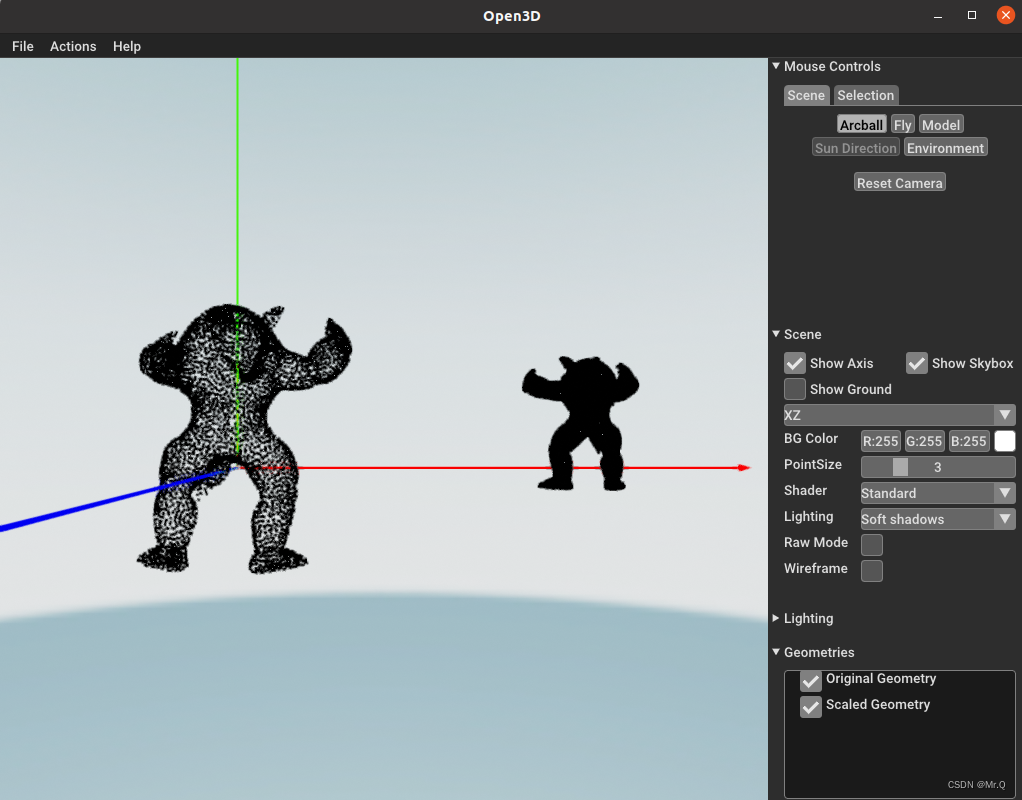Uncheck the Show Axis checkbox

[x=795, y=363]
